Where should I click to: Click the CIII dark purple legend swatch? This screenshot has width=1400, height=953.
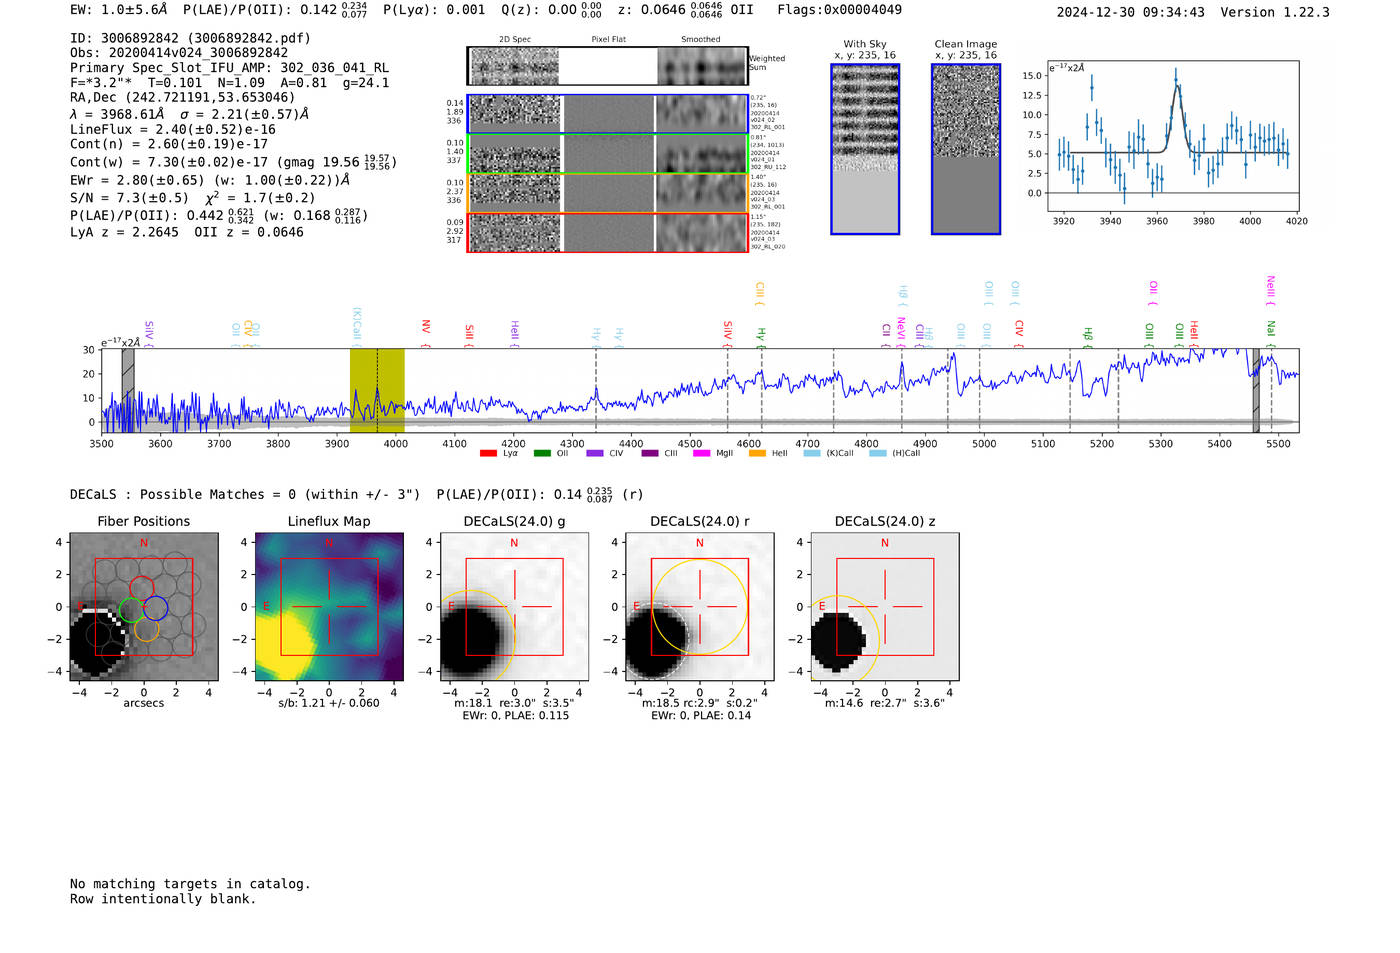coord(650,453)
